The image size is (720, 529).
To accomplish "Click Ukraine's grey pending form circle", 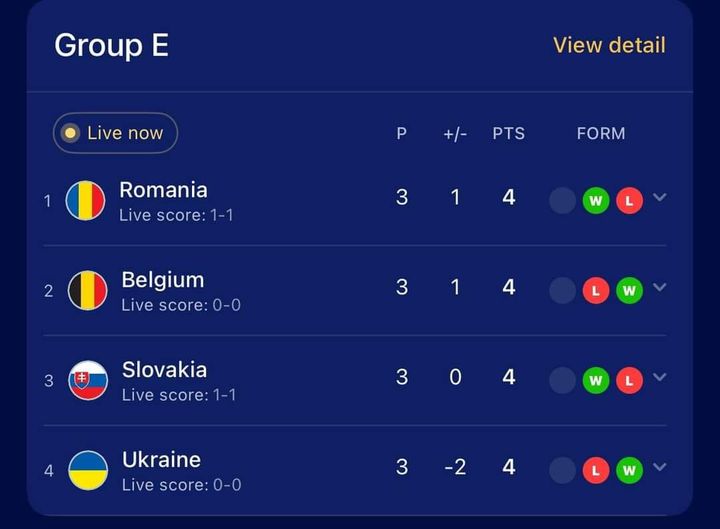I will tap(563, 470).
